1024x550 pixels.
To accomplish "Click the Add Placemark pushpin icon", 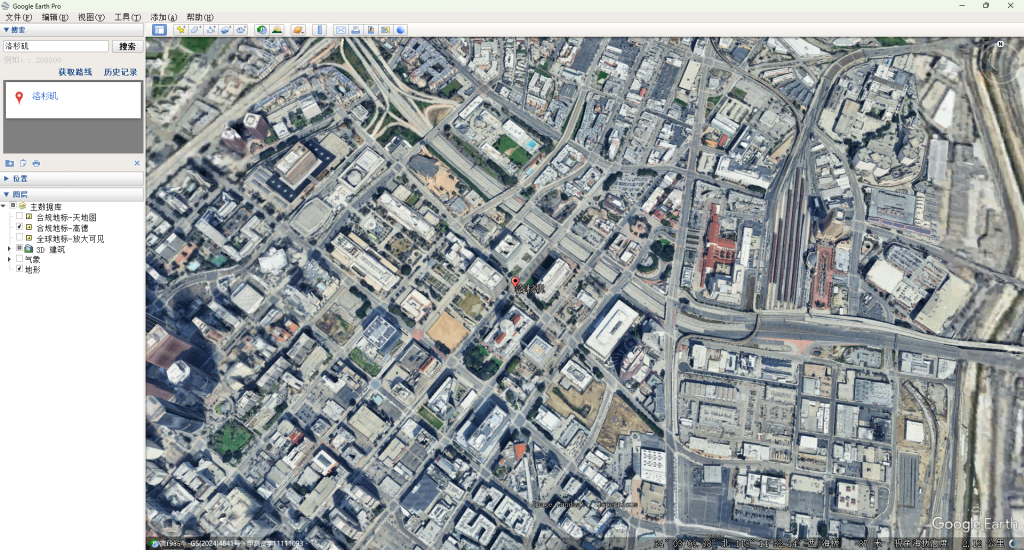I will pyautogui.click(x=181, y=30).
